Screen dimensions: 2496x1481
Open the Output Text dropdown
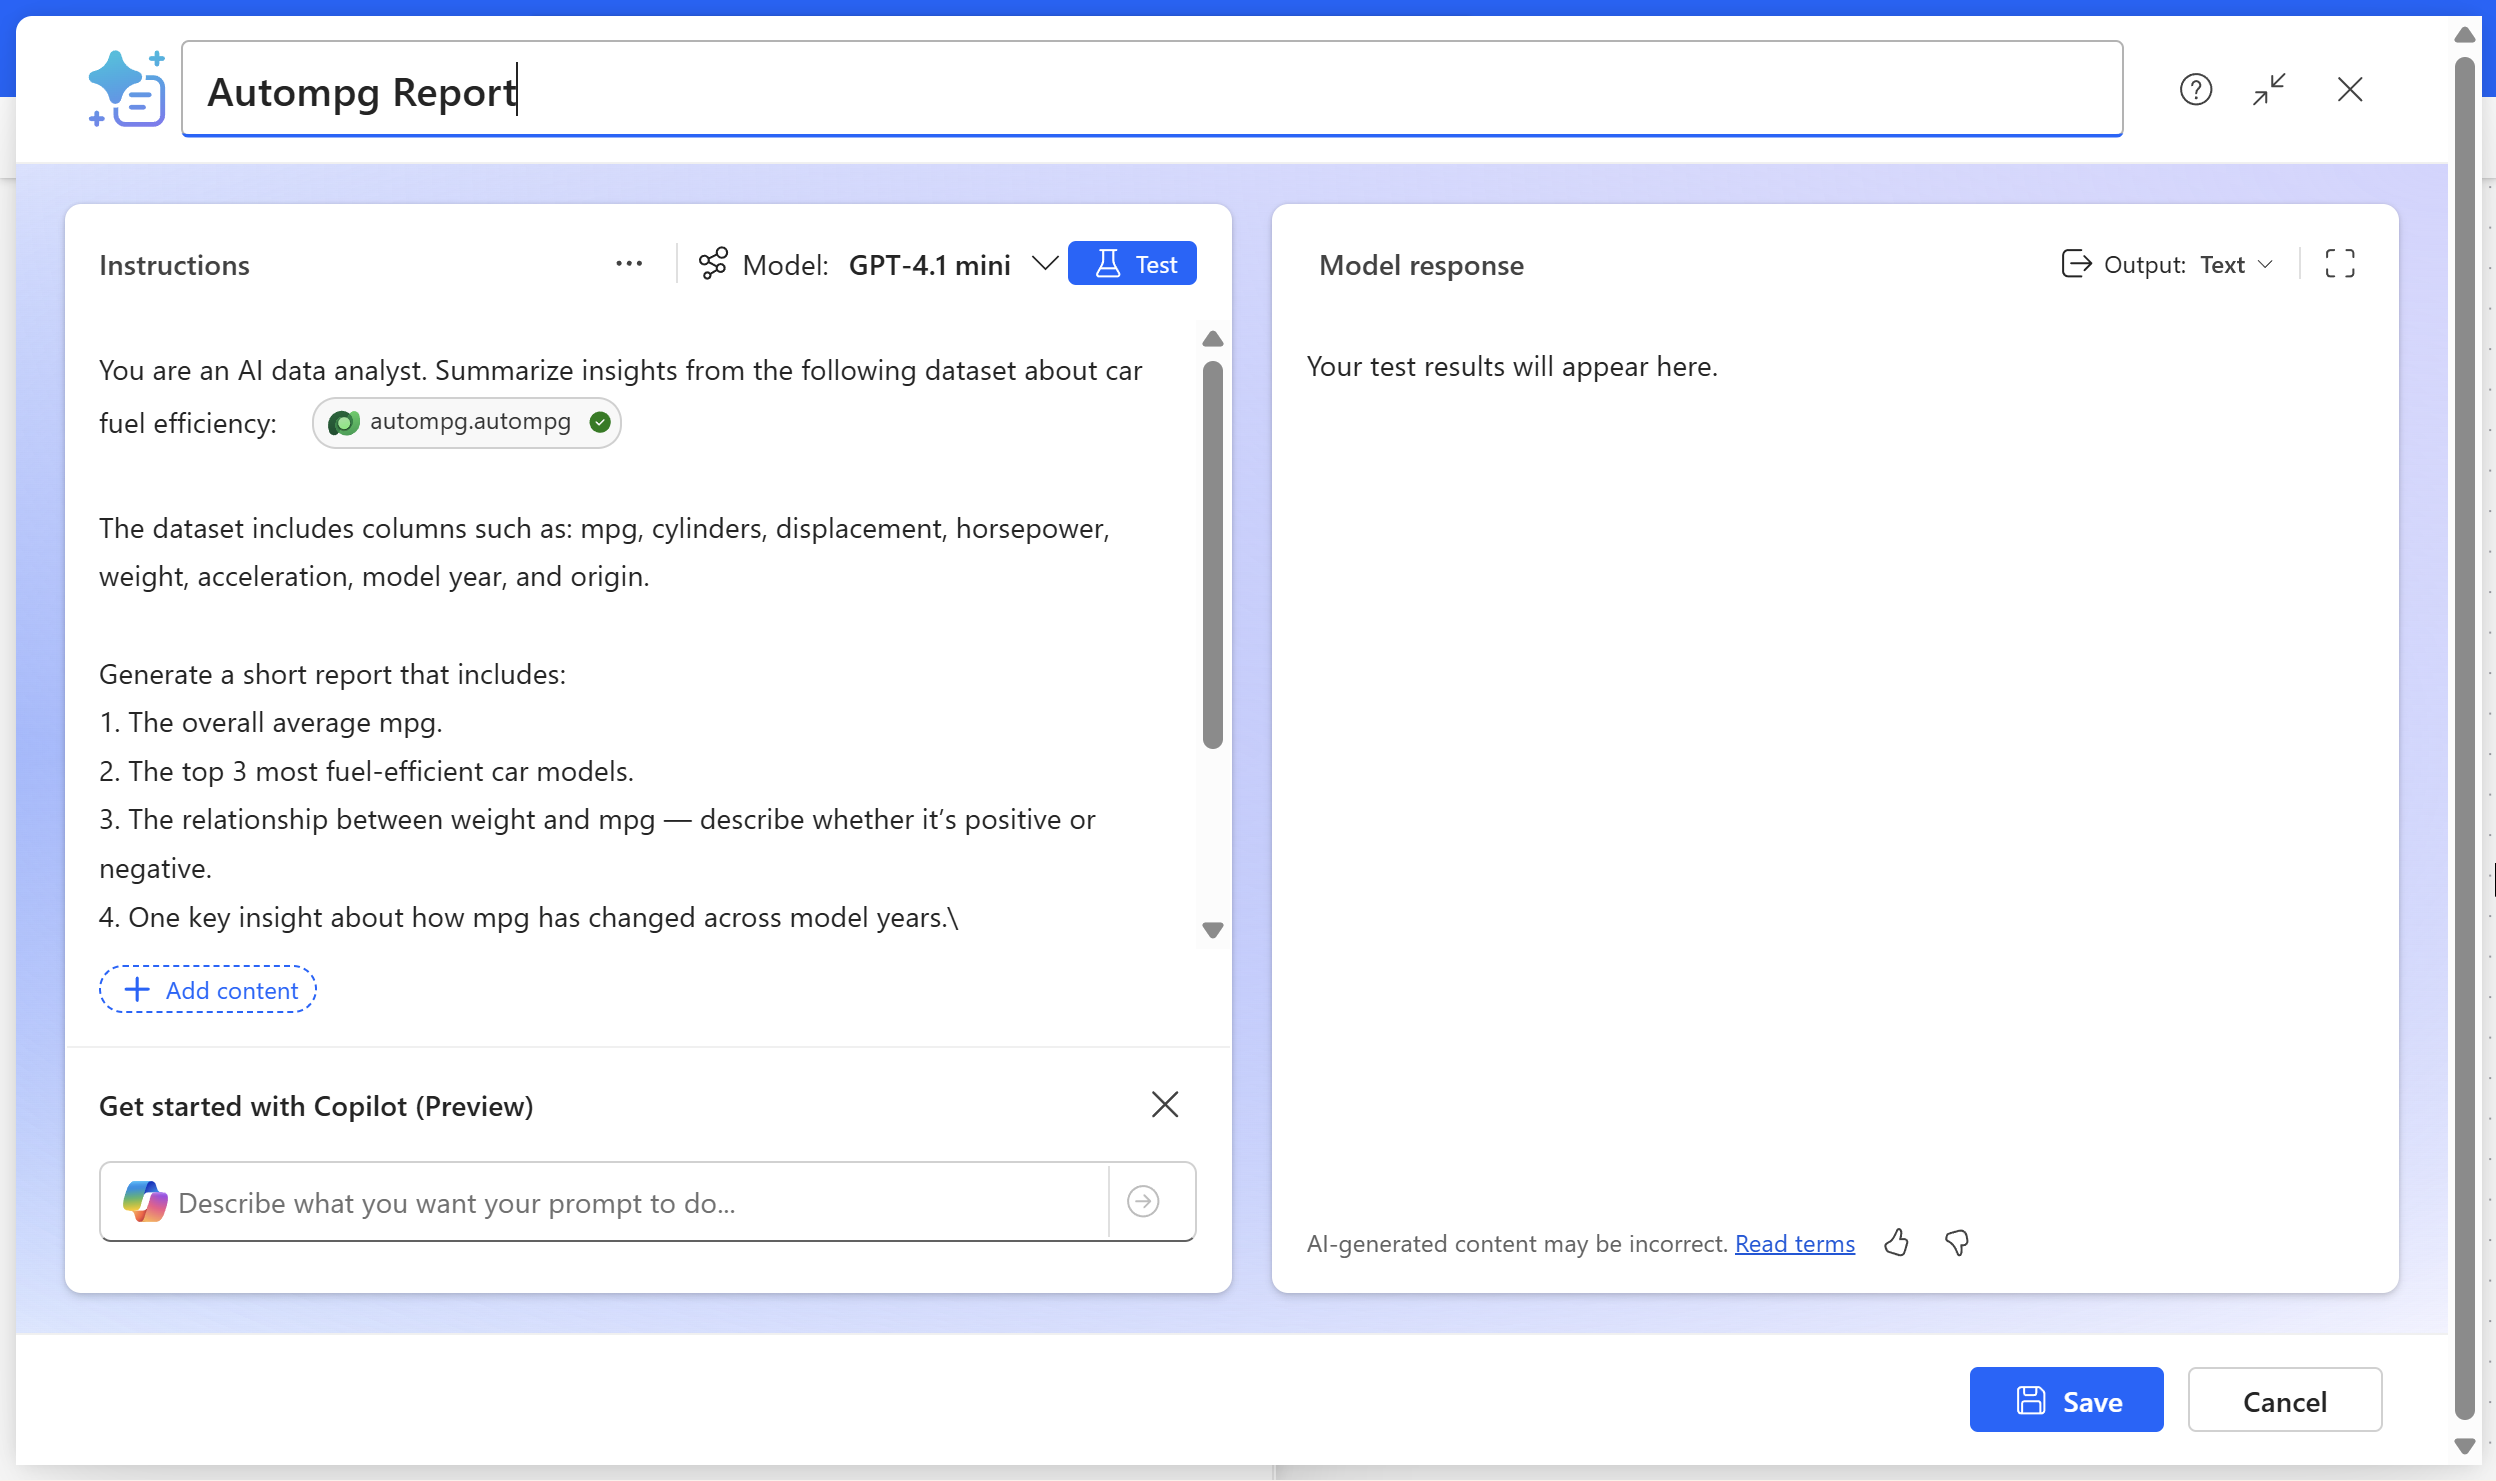[2235, 264]
